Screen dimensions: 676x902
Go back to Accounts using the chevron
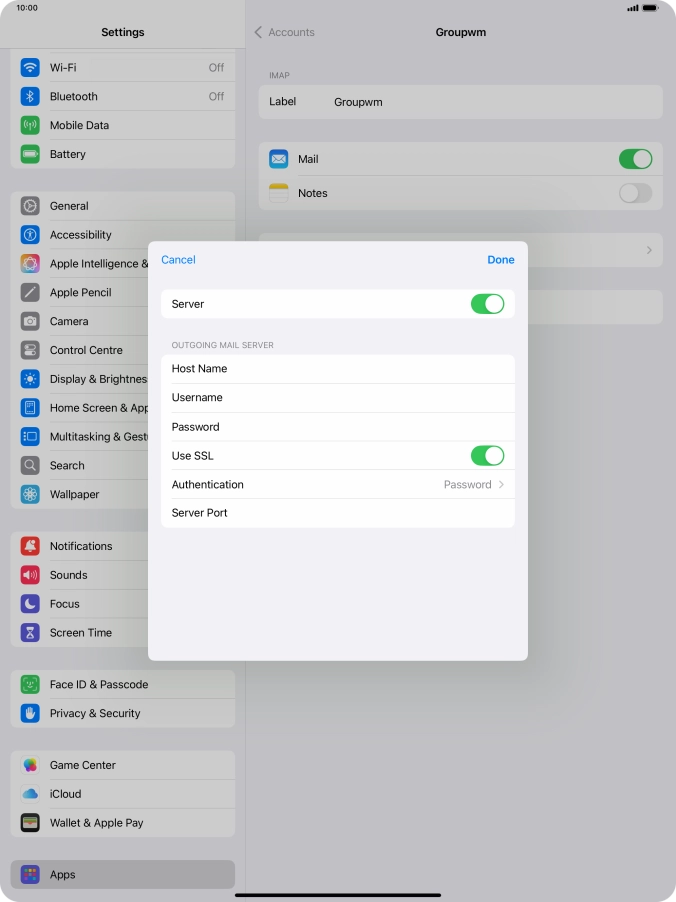pos(258,33)
